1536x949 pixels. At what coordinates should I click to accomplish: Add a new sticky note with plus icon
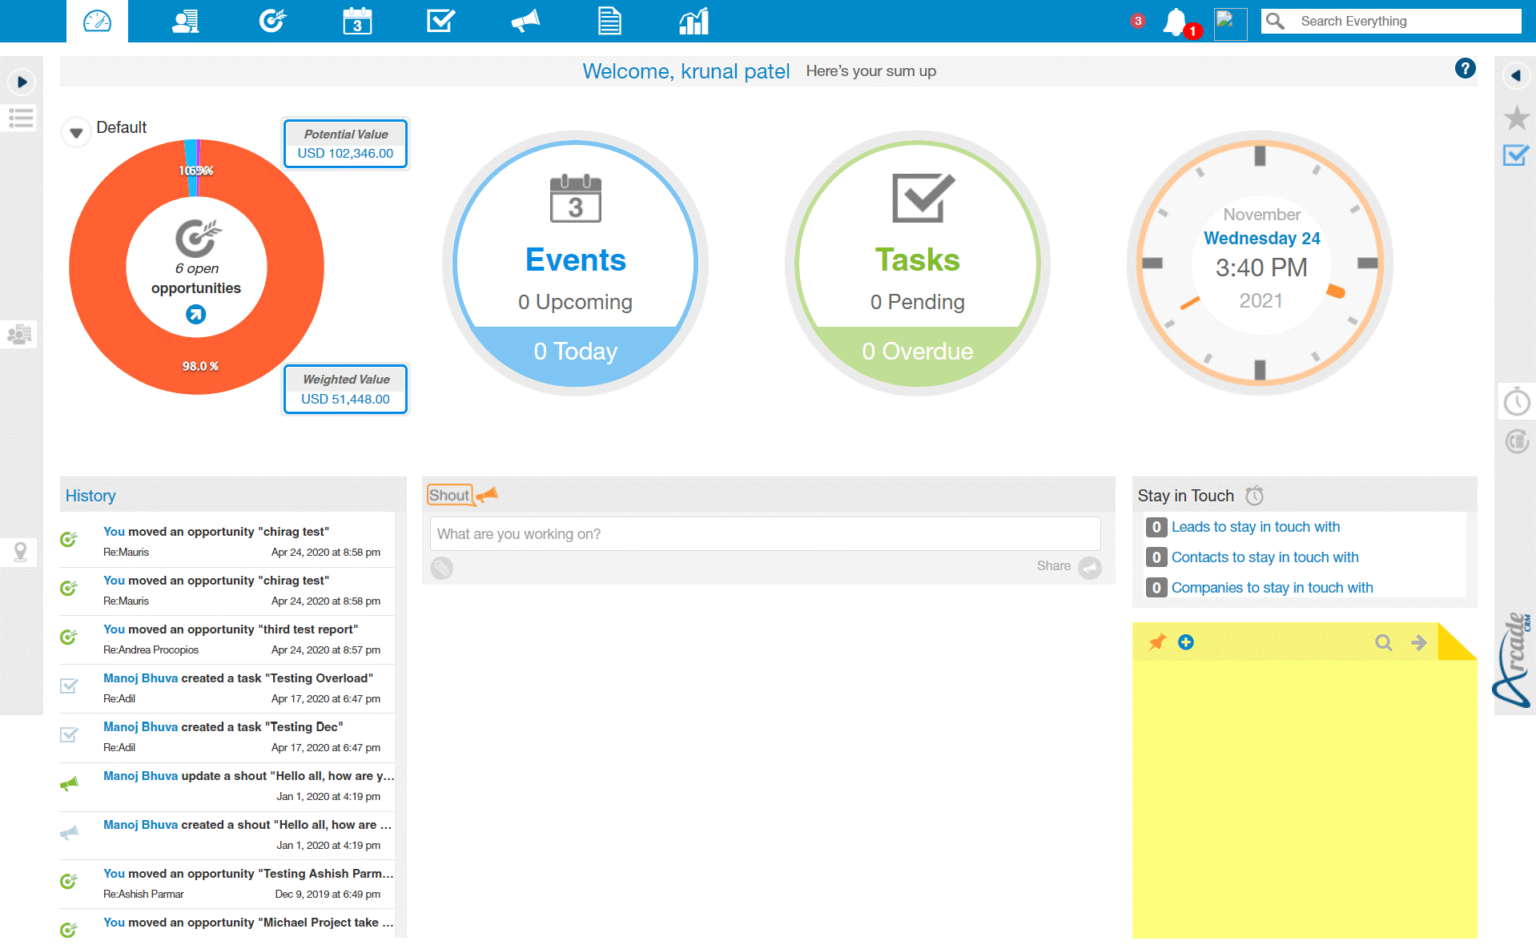click(1186, 643)
